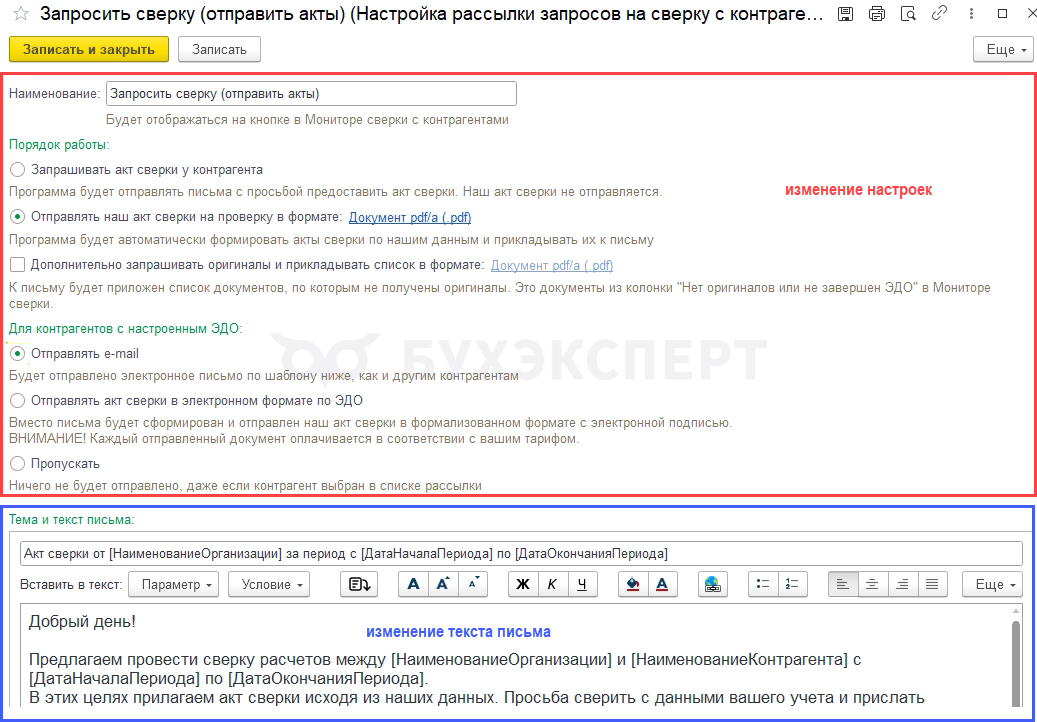Image resolution: width=1037 pixels, height=722 pixels.
Task: Center align letter text
Action: click(873, 584)
